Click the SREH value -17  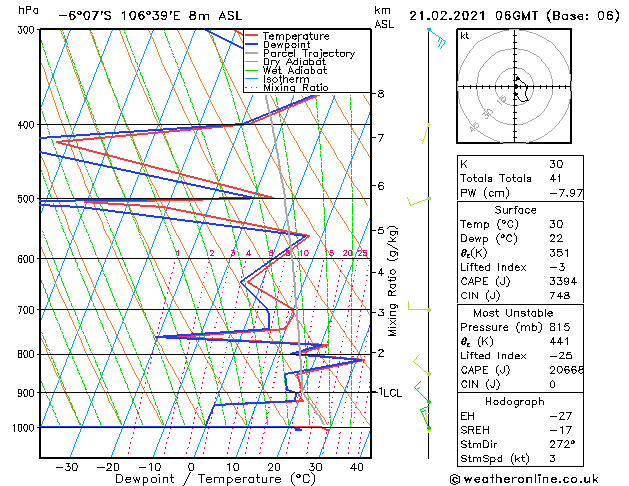point(560,430)
